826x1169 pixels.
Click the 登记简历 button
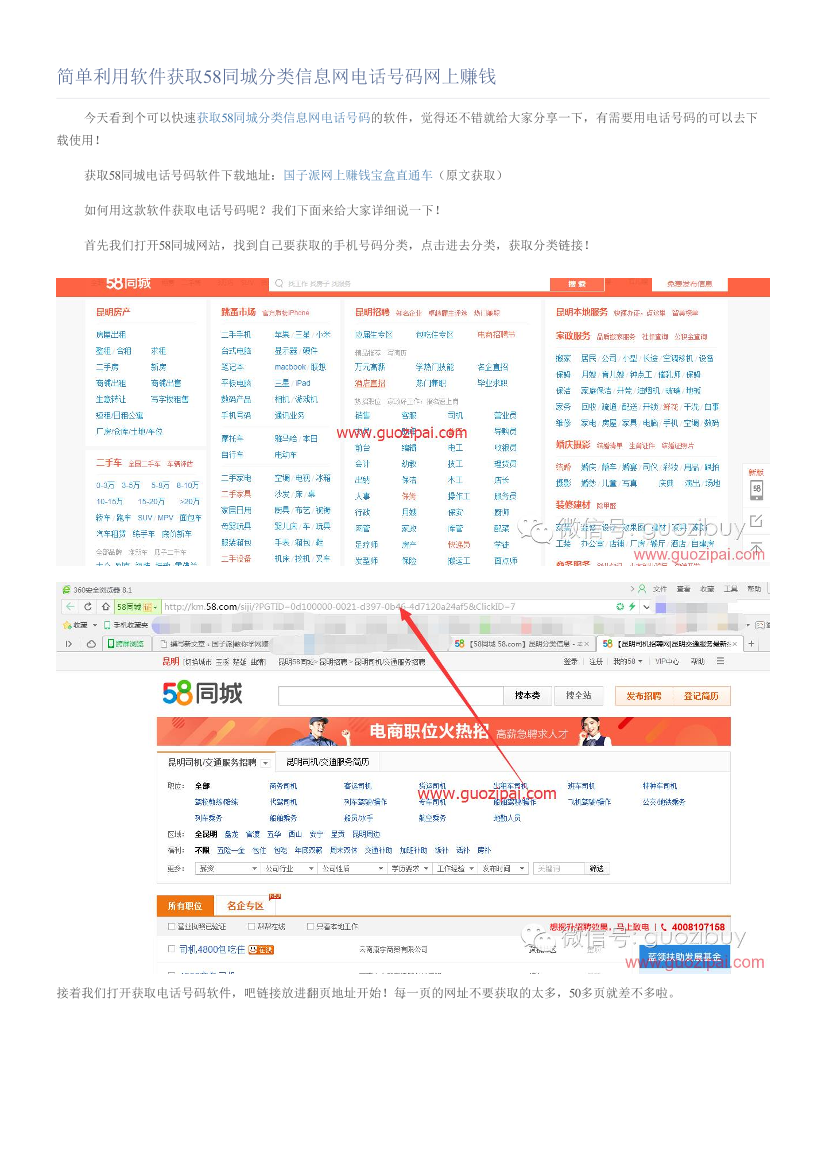pyautogui.click(x=702, y=696)
